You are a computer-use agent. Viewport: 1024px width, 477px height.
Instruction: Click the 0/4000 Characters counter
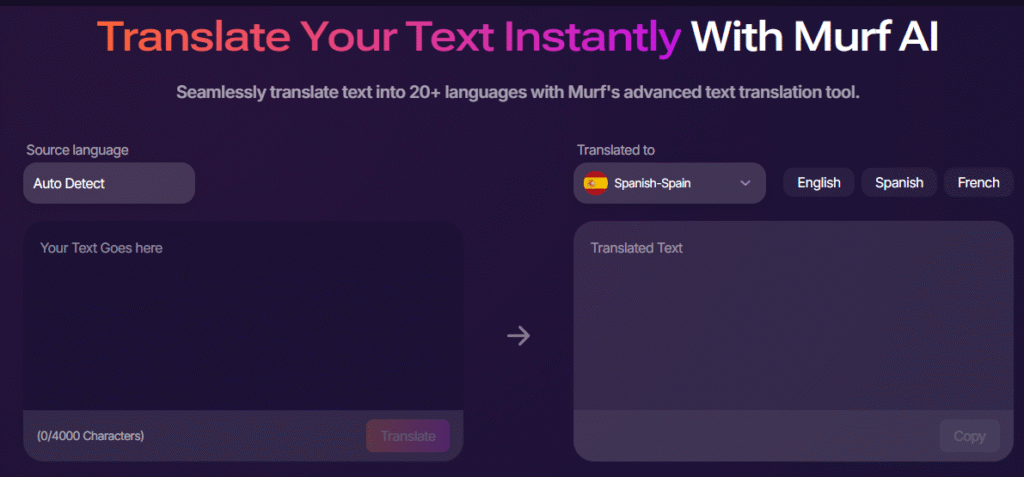coord(90,436)
